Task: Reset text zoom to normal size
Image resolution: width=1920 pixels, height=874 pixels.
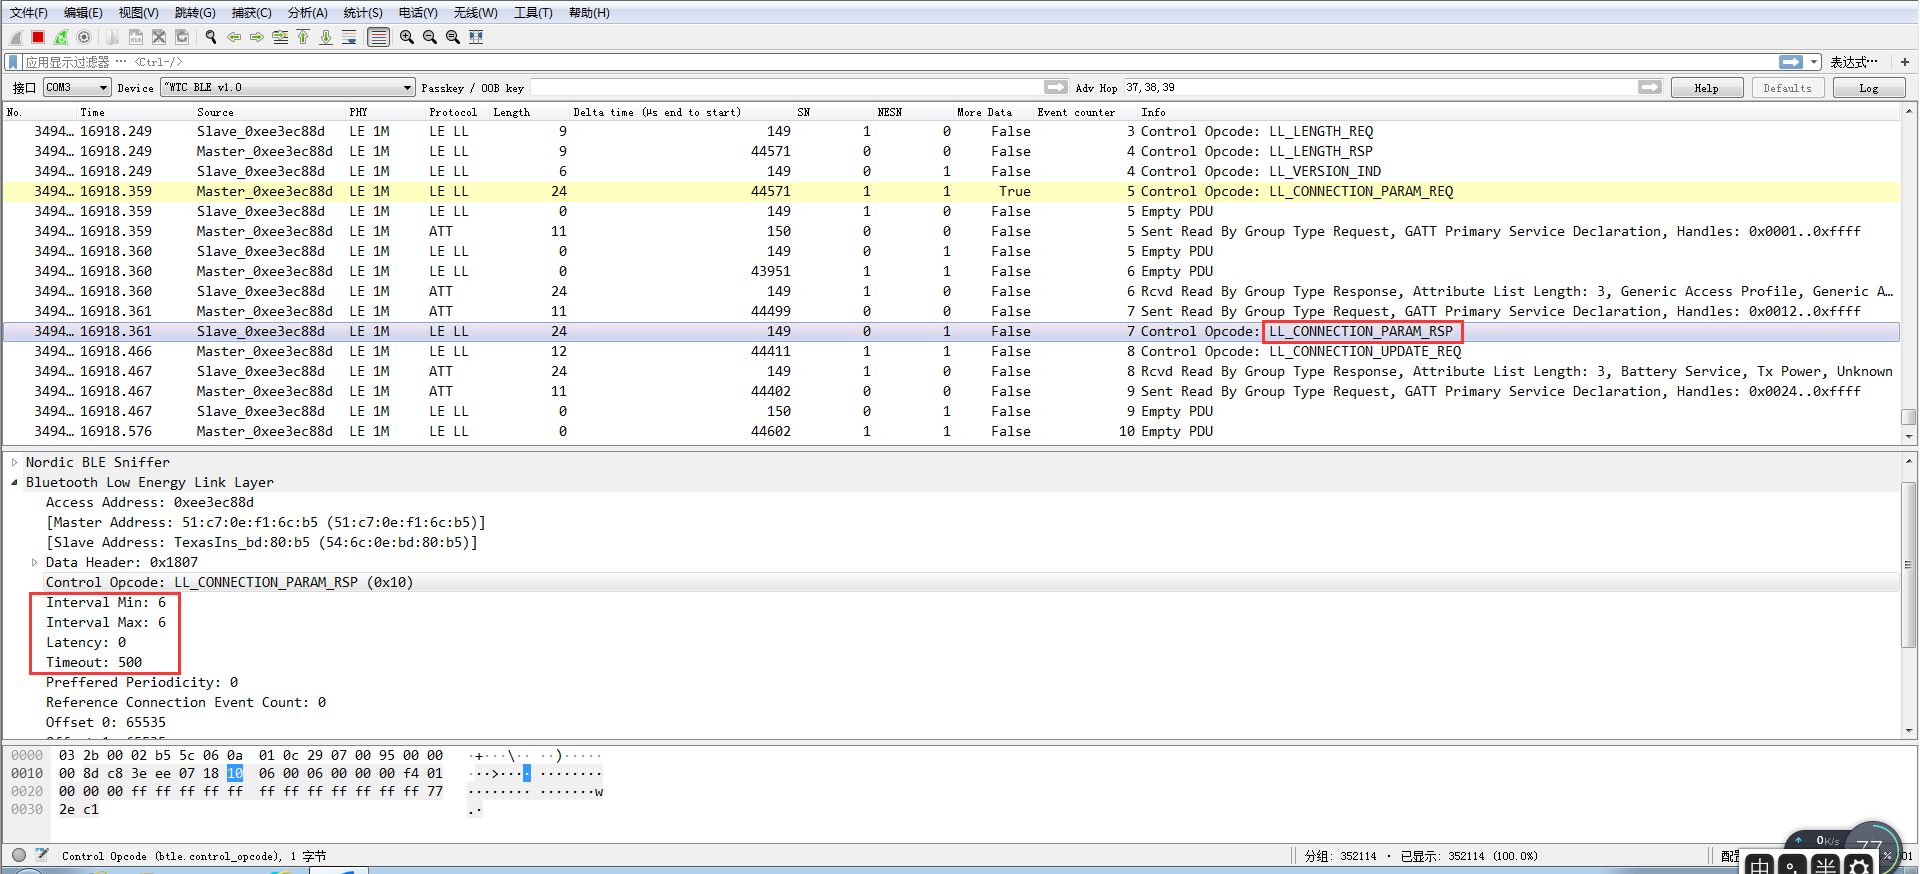Action: coord(453,37)
